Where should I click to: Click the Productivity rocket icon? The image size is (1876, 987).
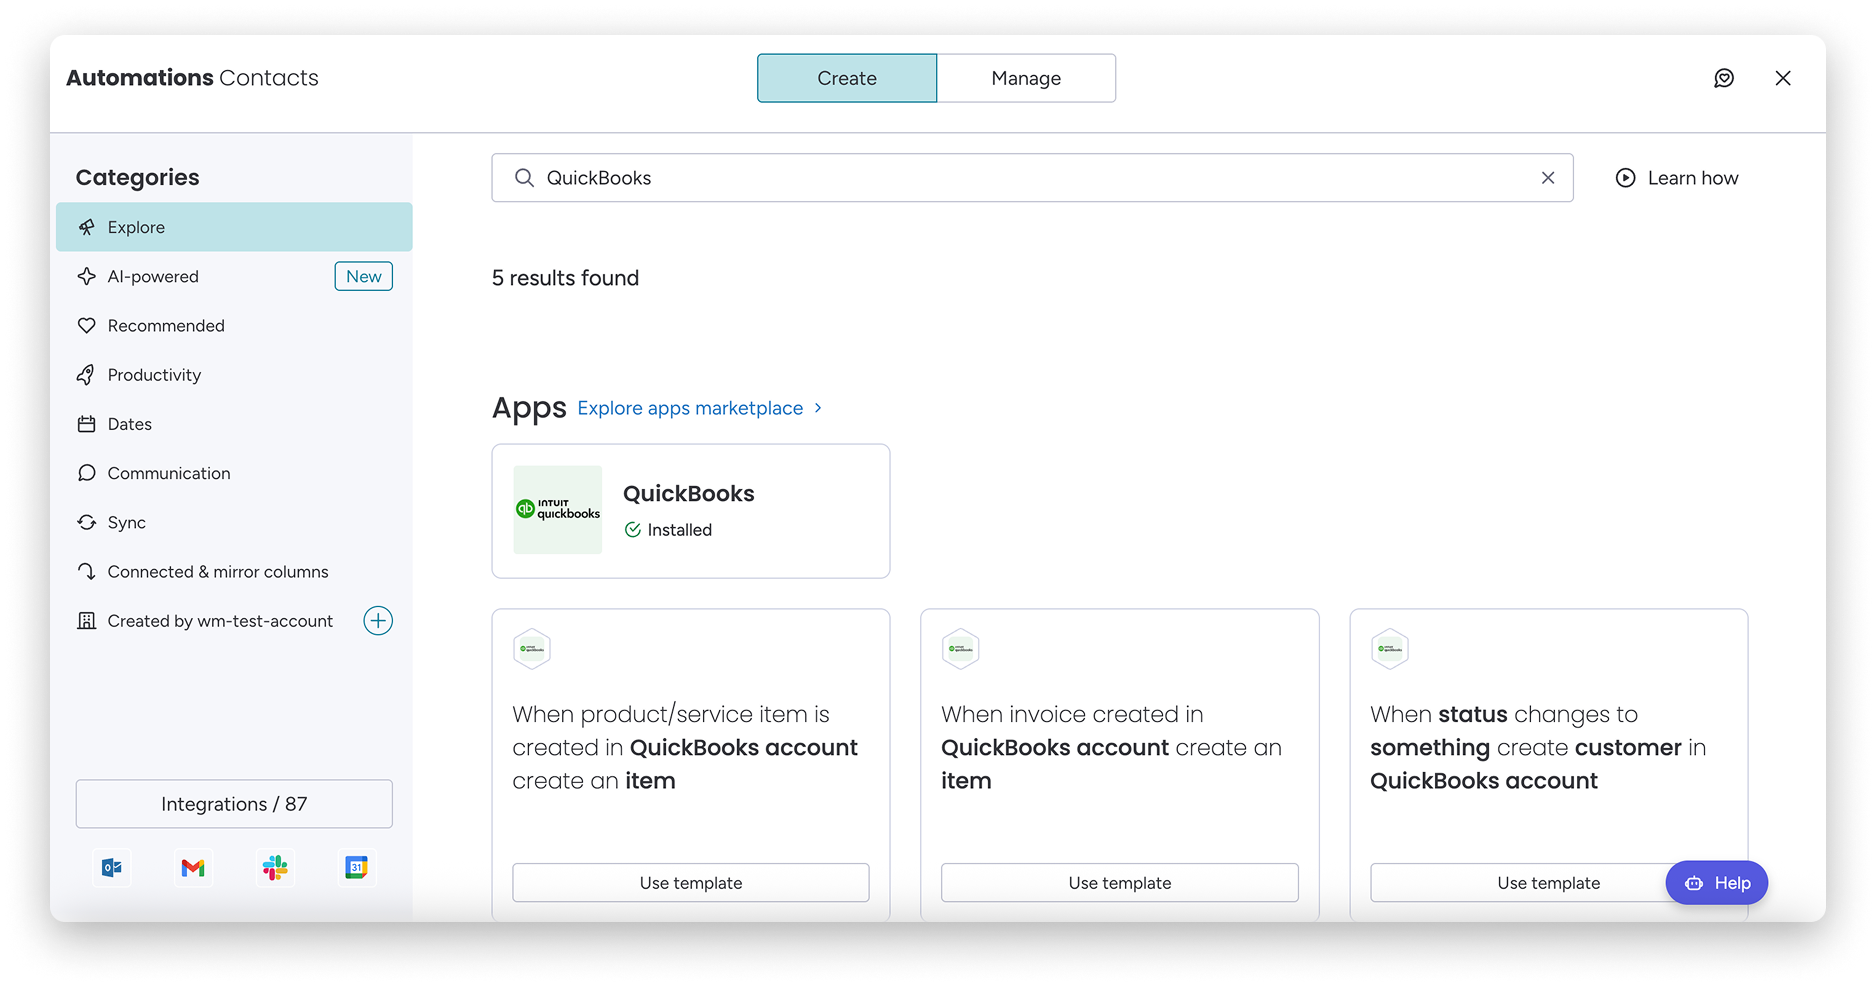[x=87, y=374]
